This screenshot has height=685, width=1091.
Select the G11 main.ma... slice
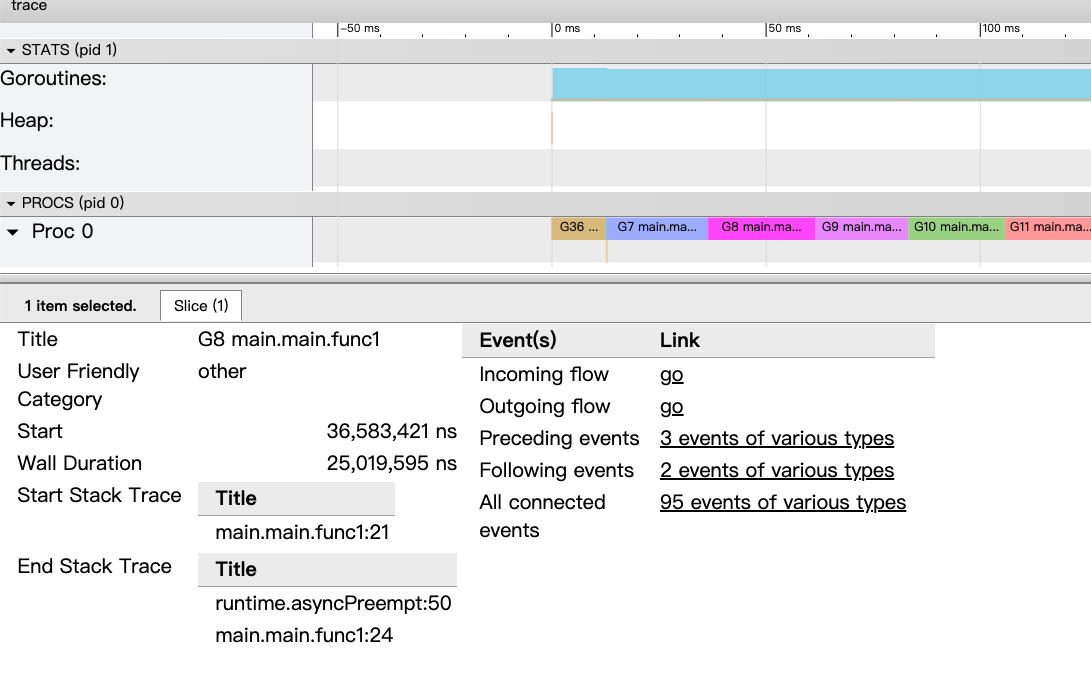(x=1048, y=228)
